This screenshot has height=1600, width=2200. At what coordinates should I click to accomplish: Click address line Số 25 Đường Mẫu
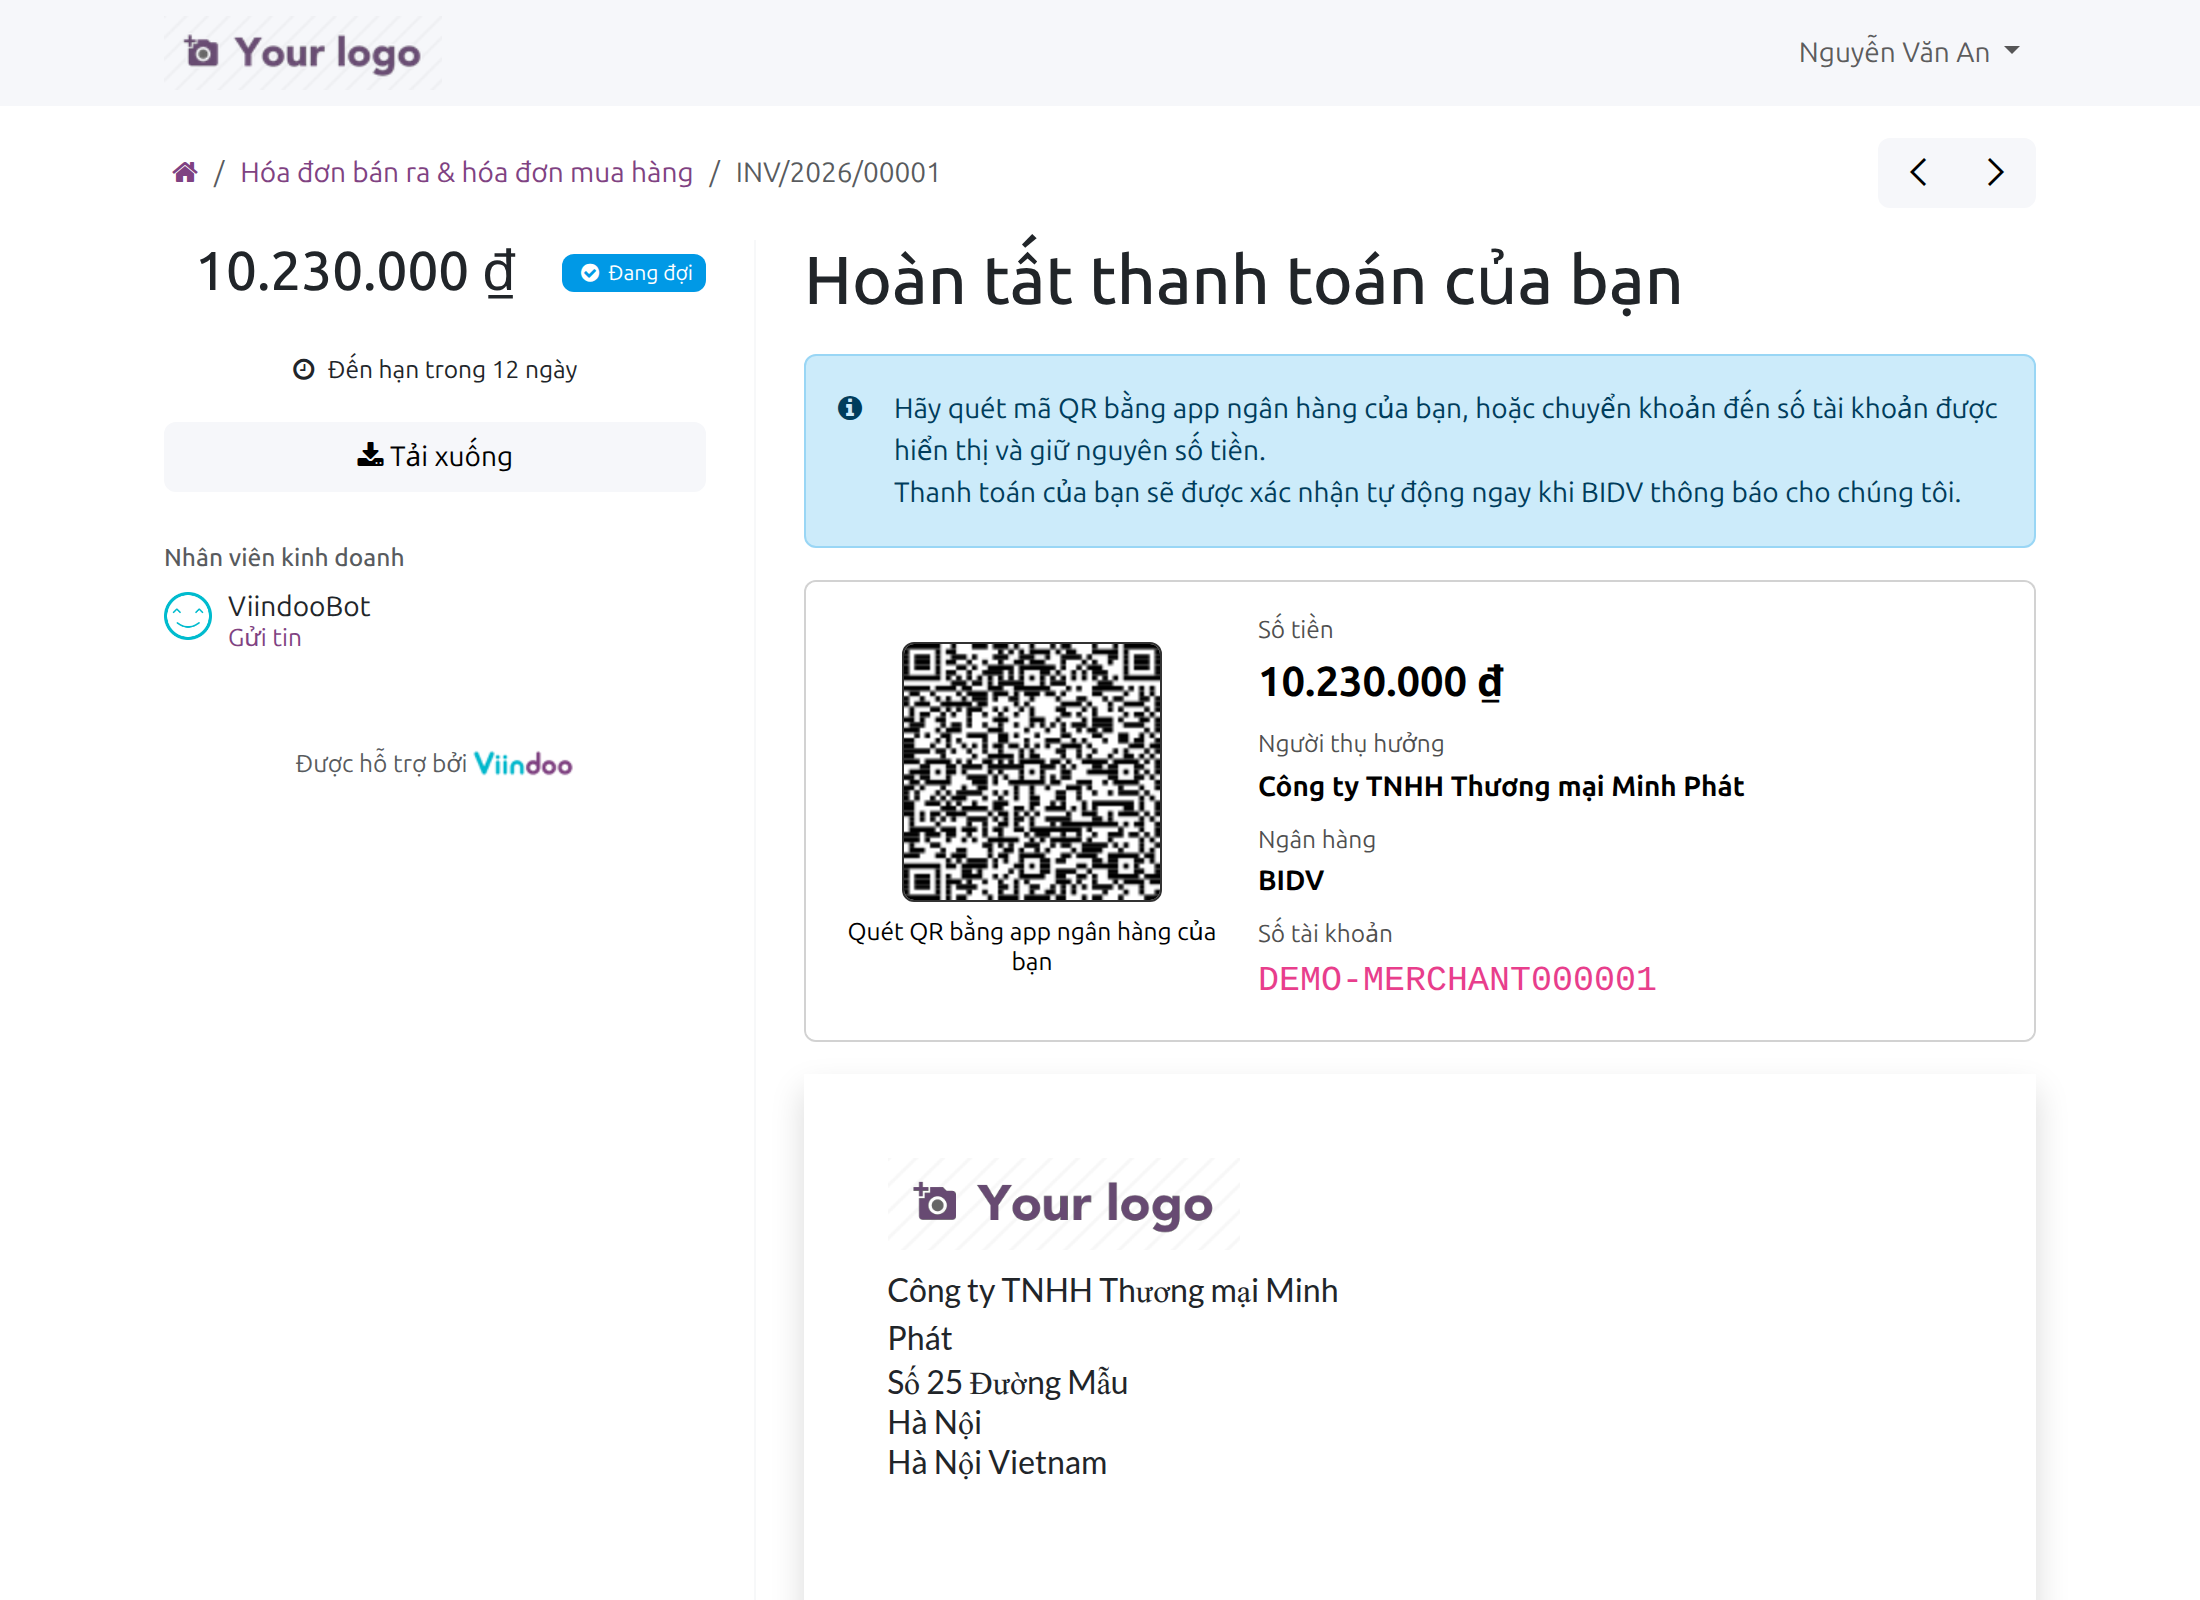point(1007,1382)
